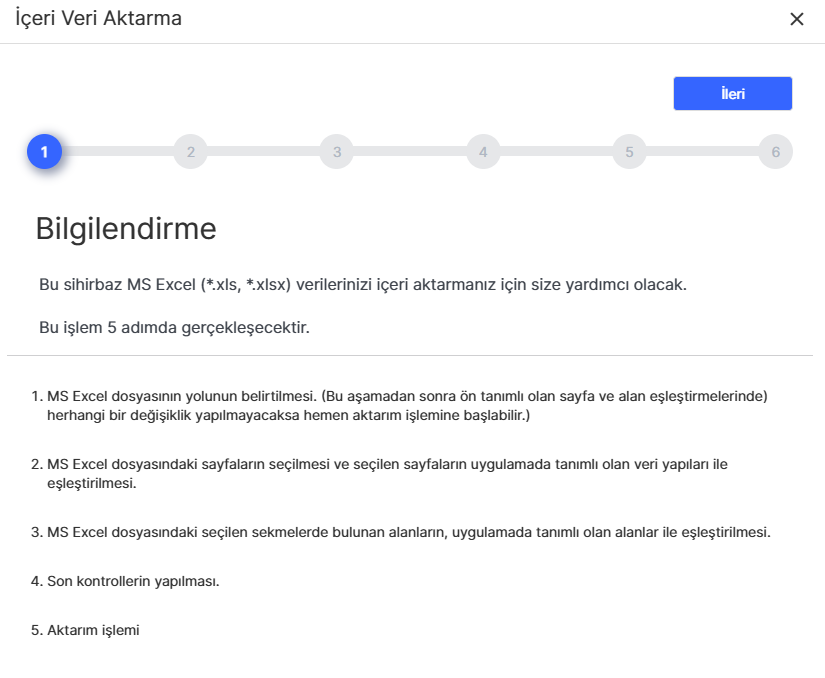This screenshot has width=825, height=678.
Task: Click 'Son kontrollerin yapılması' list item
Action: (x=132, y=581)
